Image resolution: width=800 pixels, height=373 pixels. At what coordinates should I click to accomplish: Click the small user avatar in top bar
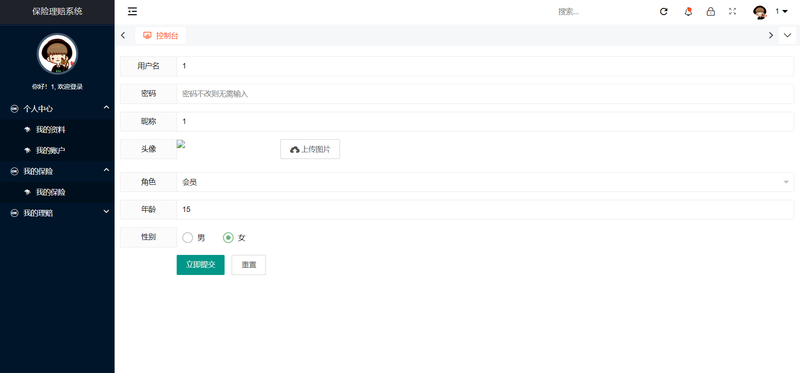point(760,12)
